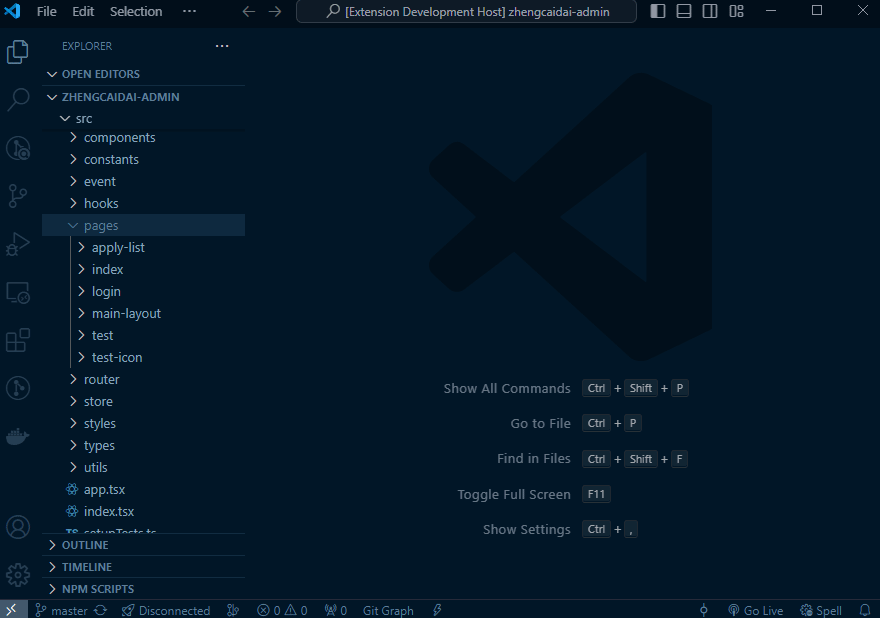Viewport: 880px width, 618px height.
Task: Open the Remote Explorer view
Action: (x=17, y=292)
